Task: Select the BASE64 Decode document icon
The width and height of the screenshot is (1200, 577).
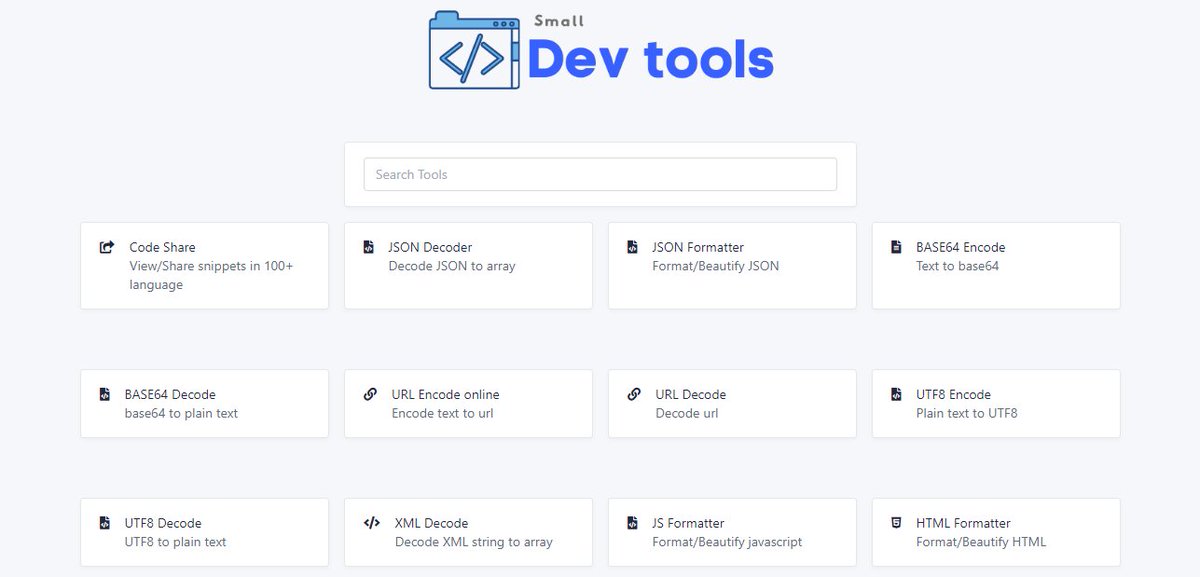Action: click(x=107, y=394)
